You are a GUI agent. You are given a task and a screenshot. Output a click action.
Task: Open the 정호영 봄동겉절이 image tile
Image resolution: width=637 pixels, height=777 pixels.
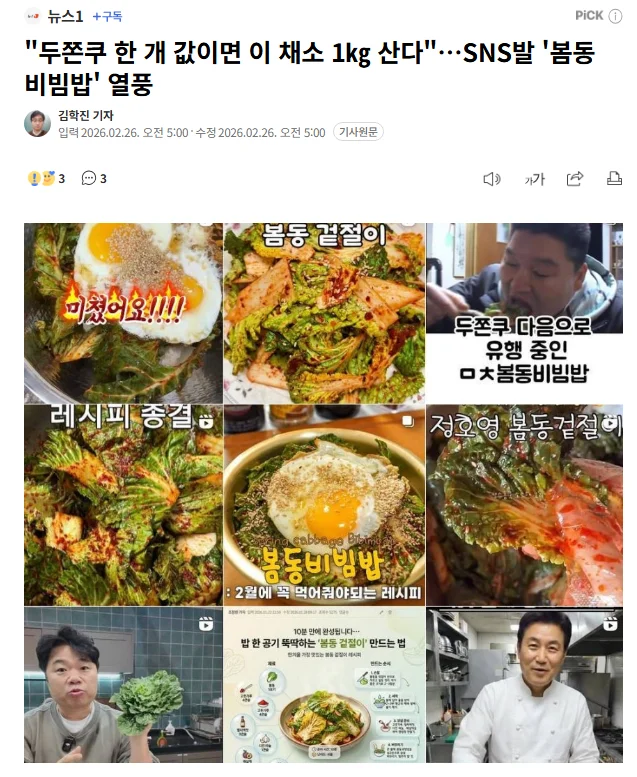[x=524, y=505]
